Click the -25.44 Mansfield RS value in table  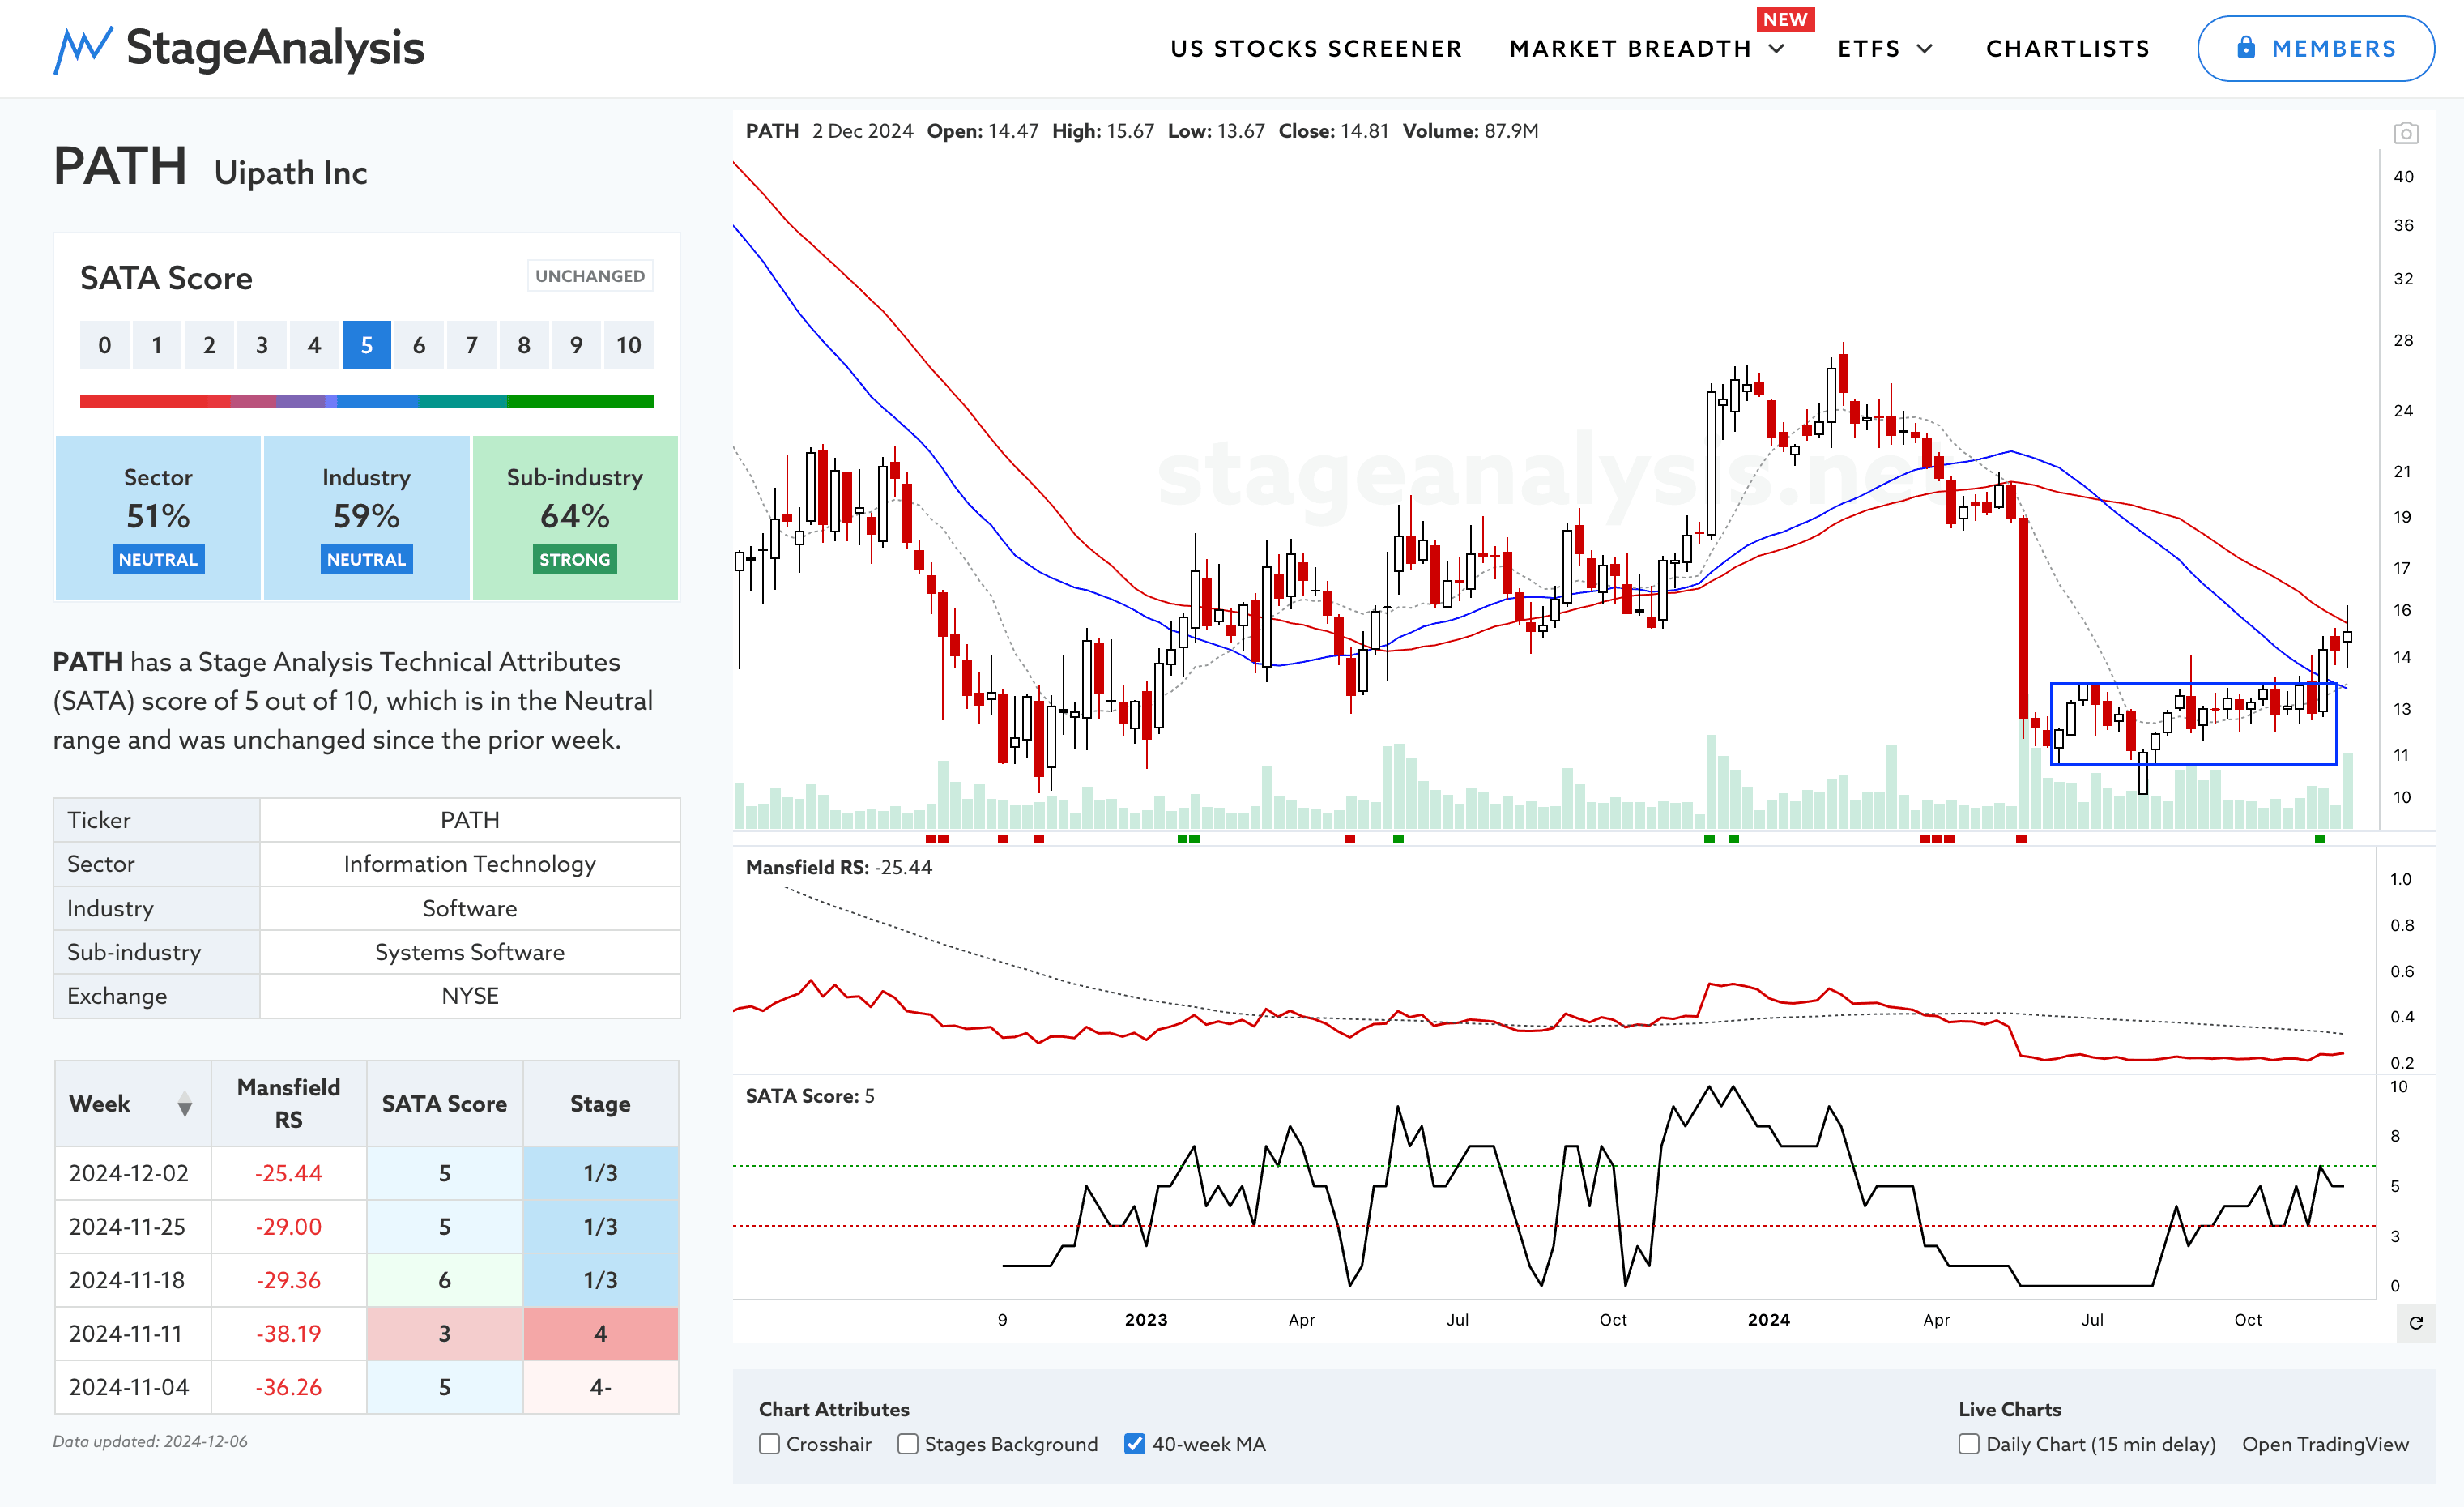click(x=288, y=1173)
